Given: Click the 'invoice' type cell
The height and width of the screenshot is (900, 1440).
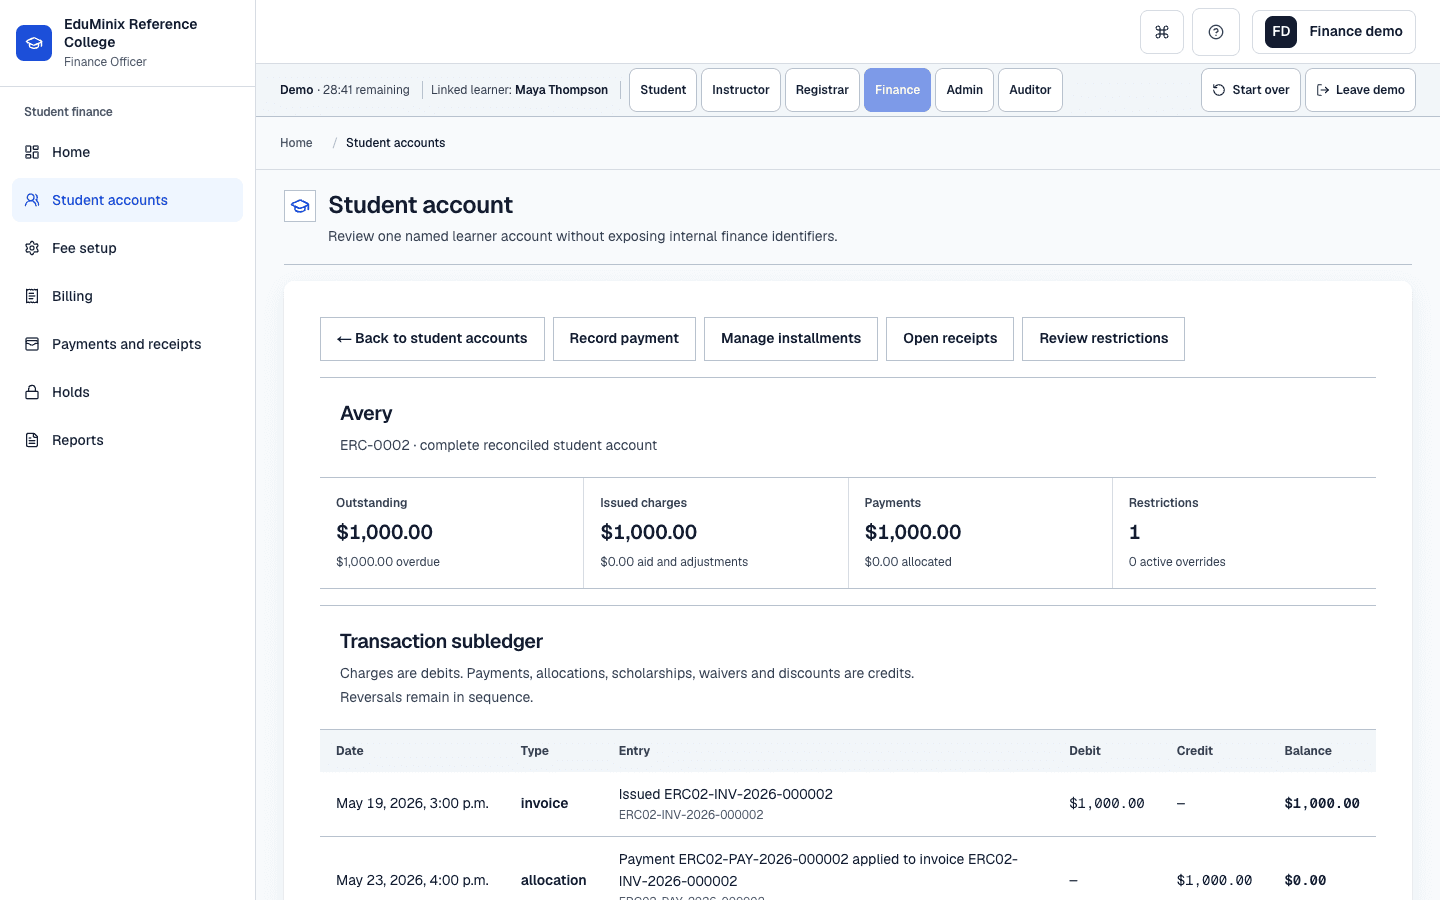Looking at the screenshot, I should (544, 804).
